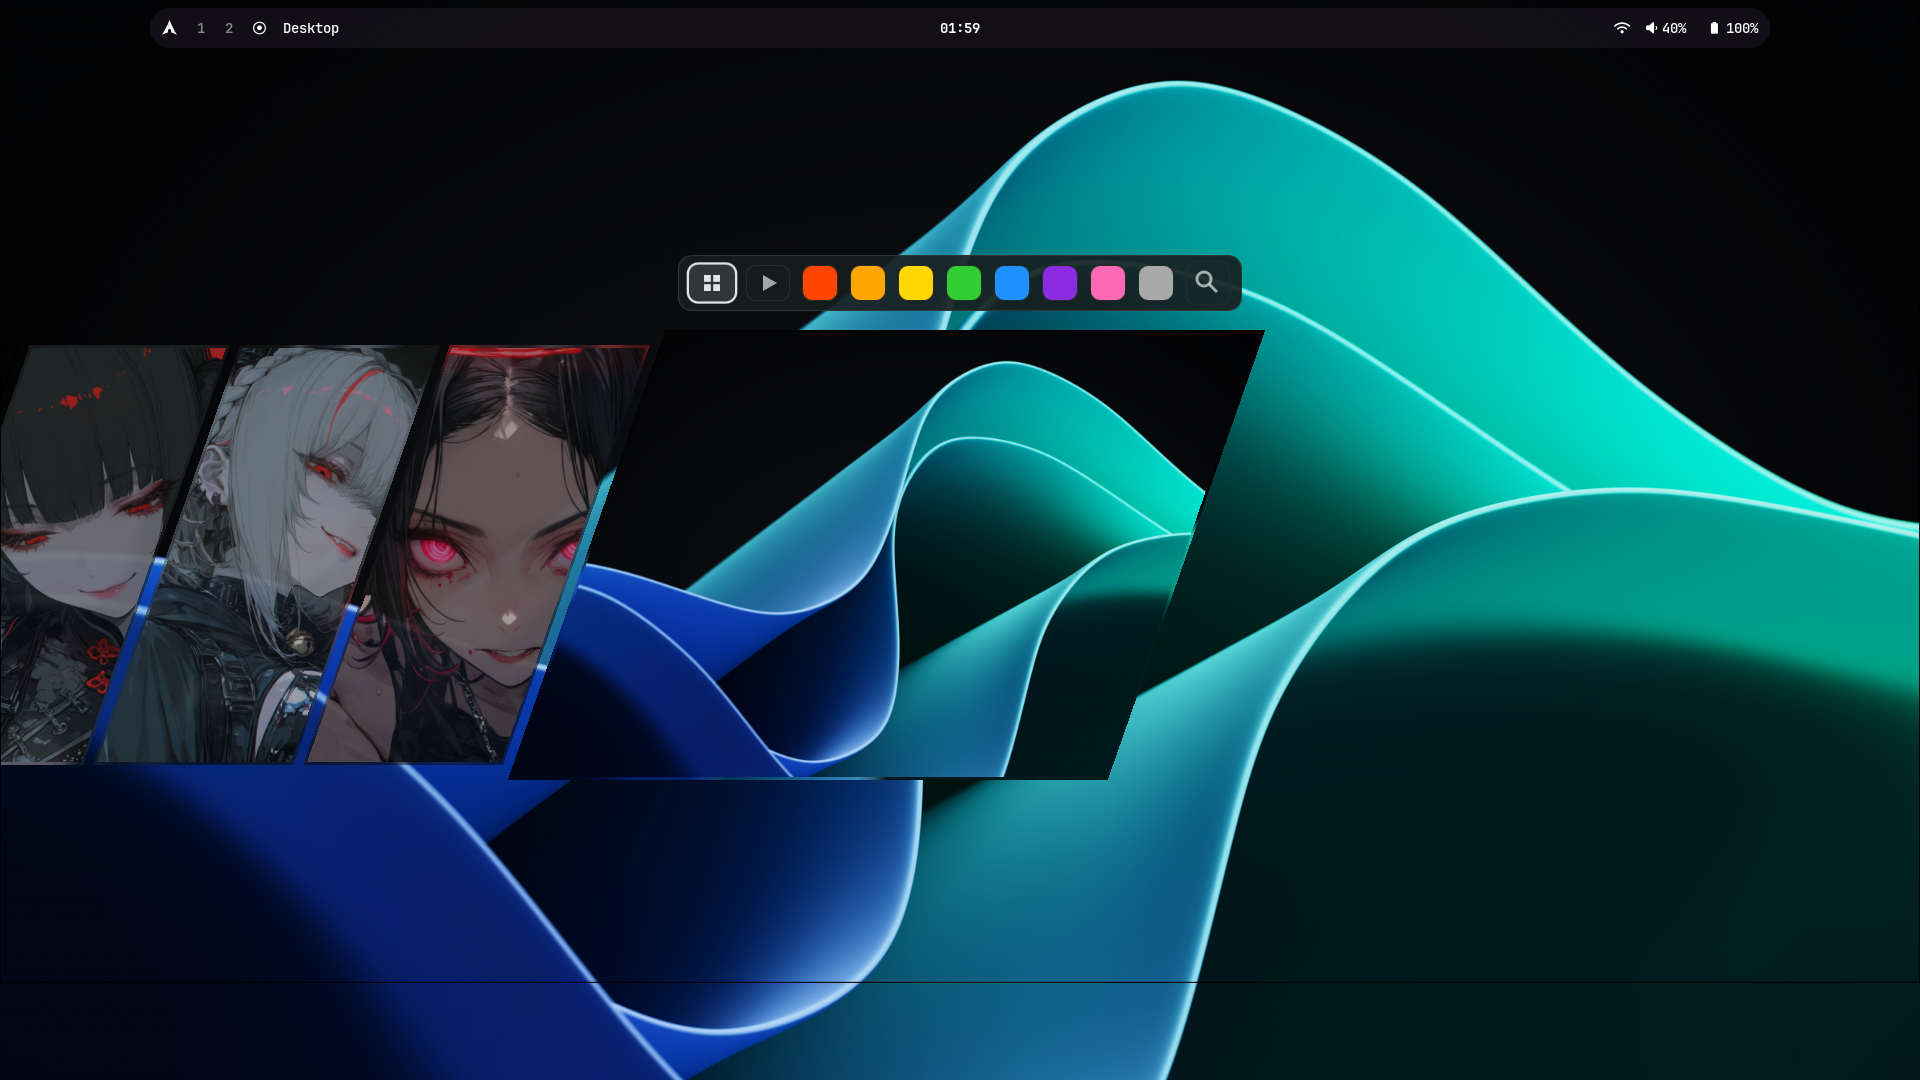Click the Arch logo in top bar
Viewport: 1920px width, 1080px height.
coord(170,28)
